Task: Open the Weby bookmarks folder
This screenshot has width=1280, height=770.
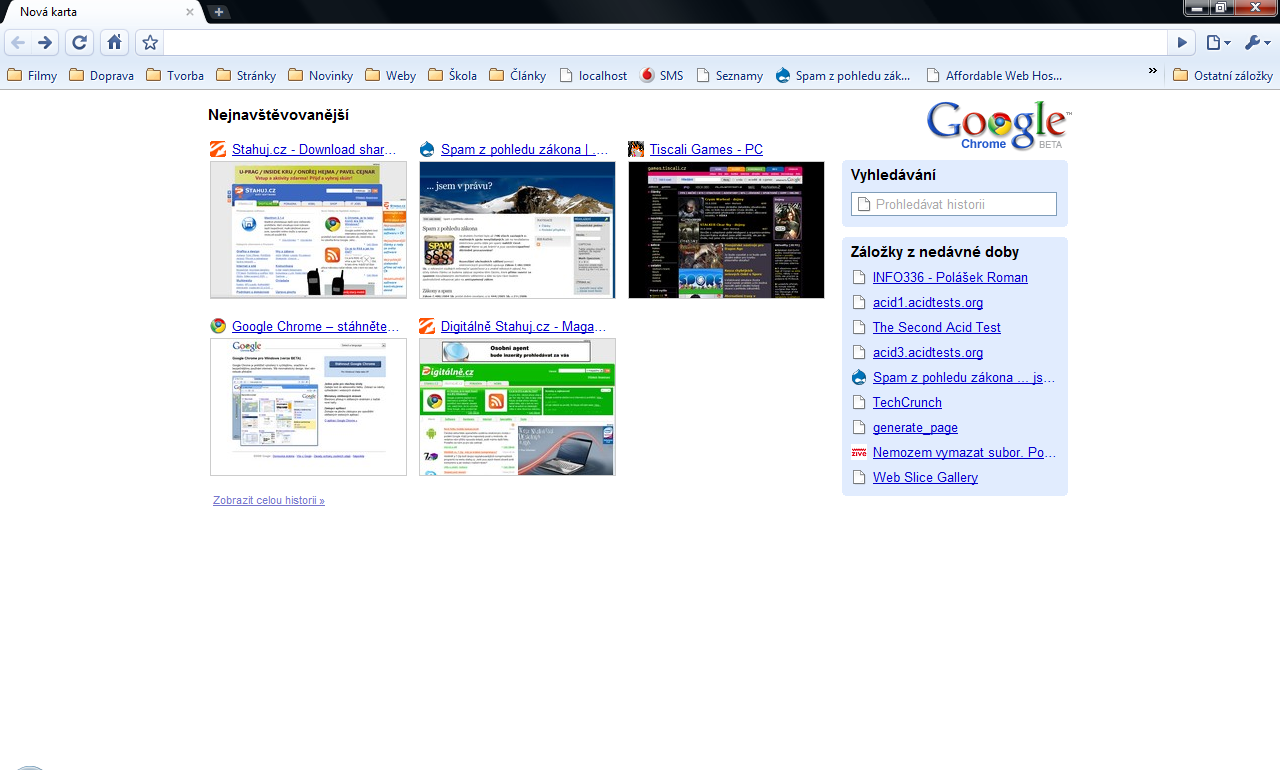Action: point(390,75)
